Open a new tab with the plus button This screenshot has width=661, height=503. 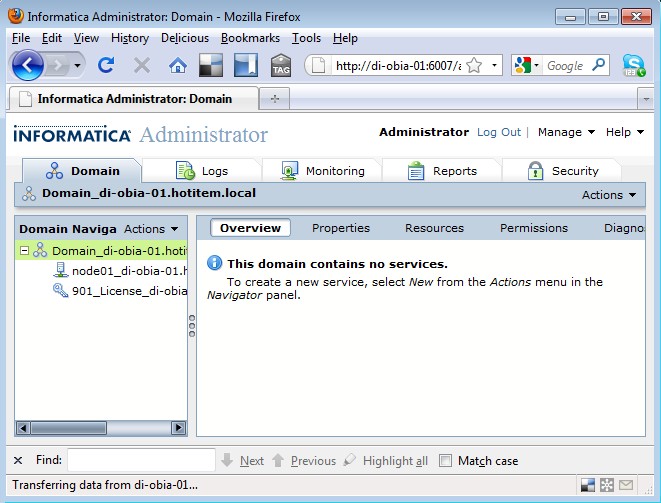tap(274, 99)
